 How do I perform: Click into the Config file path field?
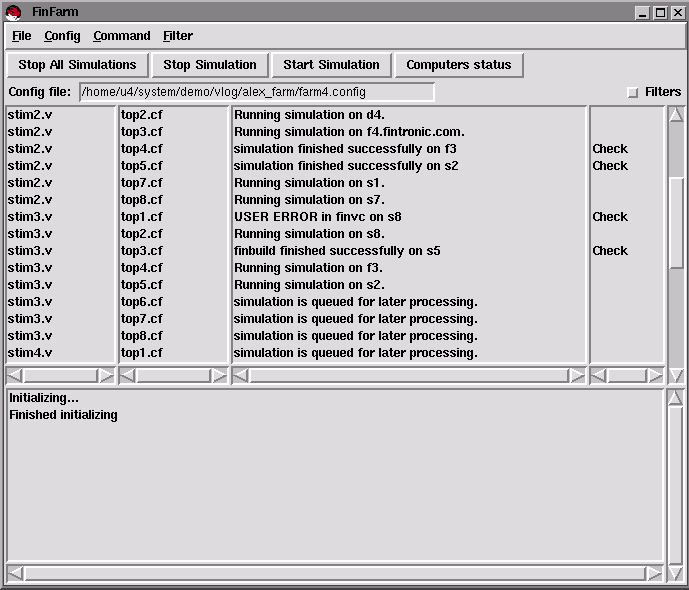click(256, 92)
